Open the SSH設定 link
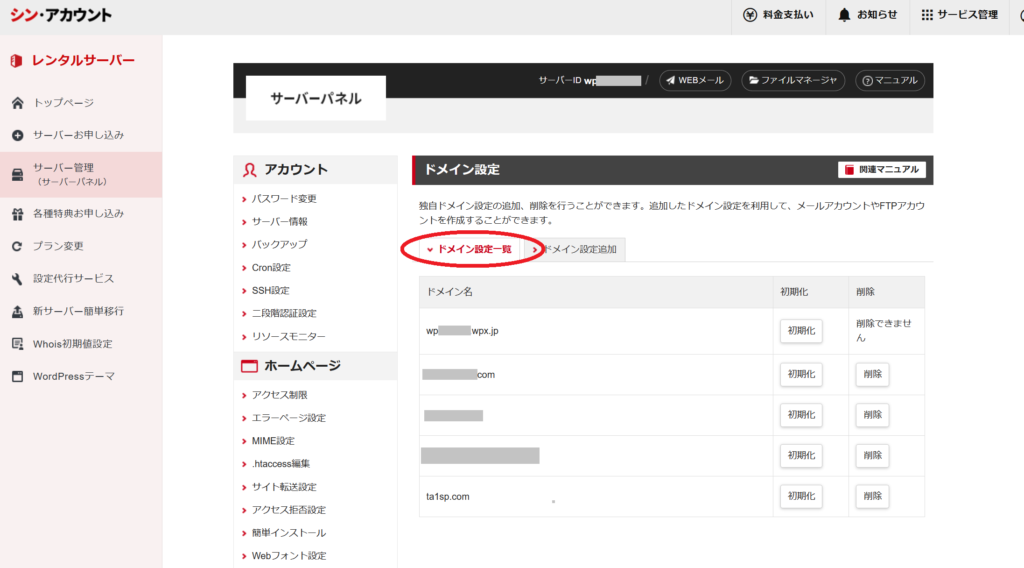Screen dimensions: 1024x568 point(270,291)
